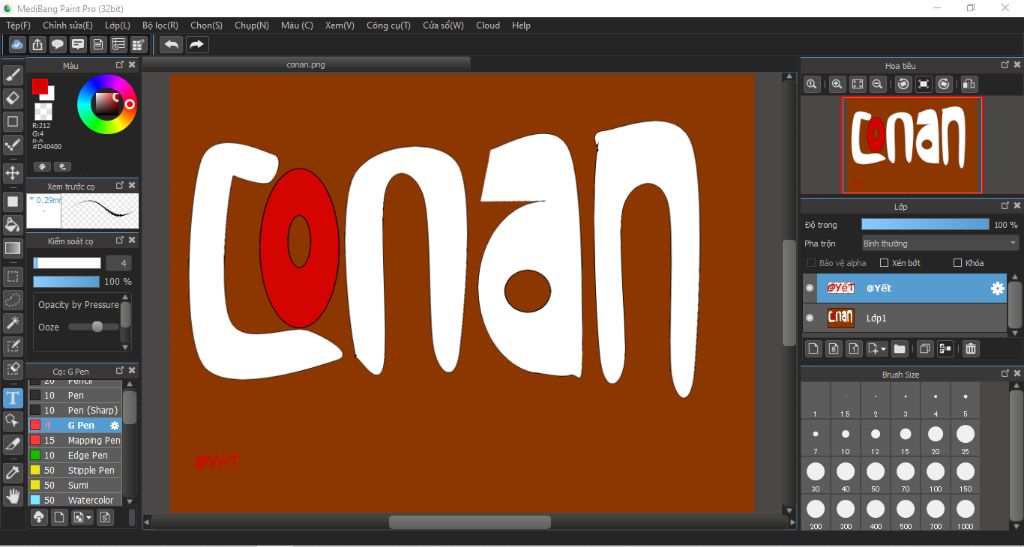Viewport: 1024px width, 547px height.
Task: Create a new layer folder
Action: click(899, 349)
